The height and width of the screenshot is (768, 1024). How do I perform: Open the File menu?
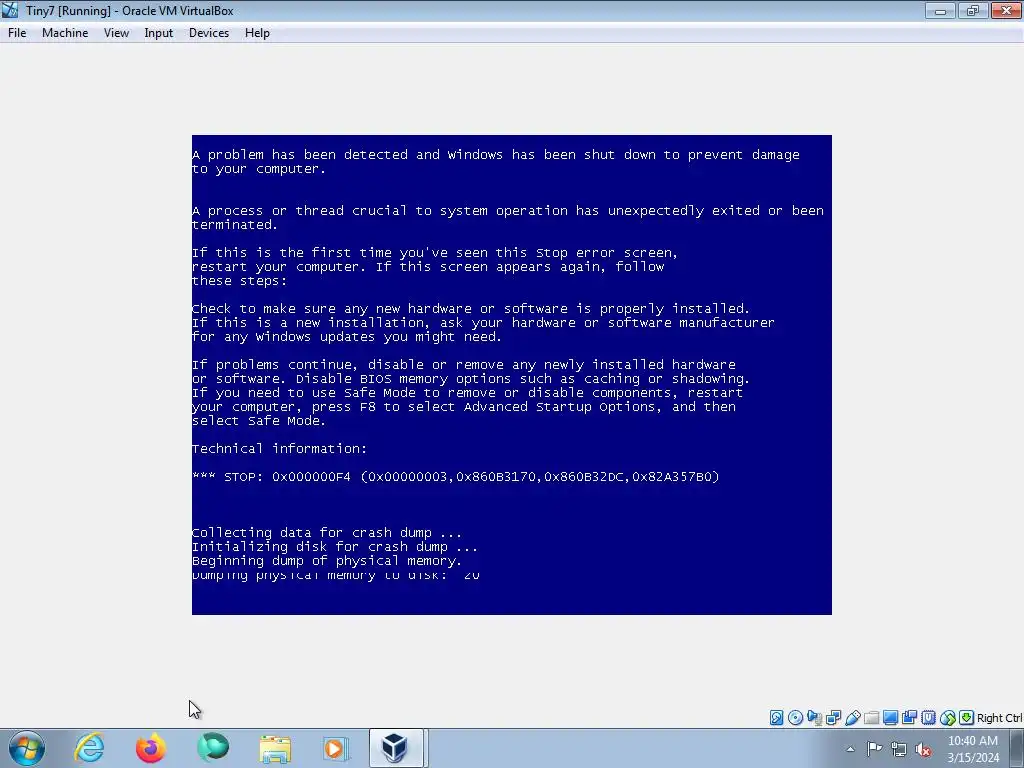click(x=17, y=33)
